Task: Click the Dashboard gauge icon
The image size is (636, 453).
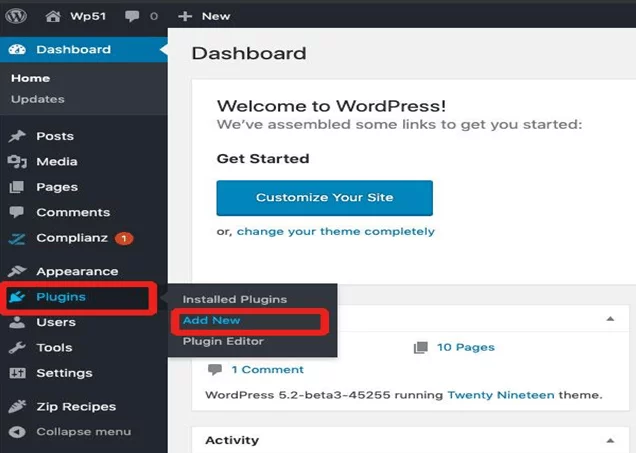Action: [17, 49]
